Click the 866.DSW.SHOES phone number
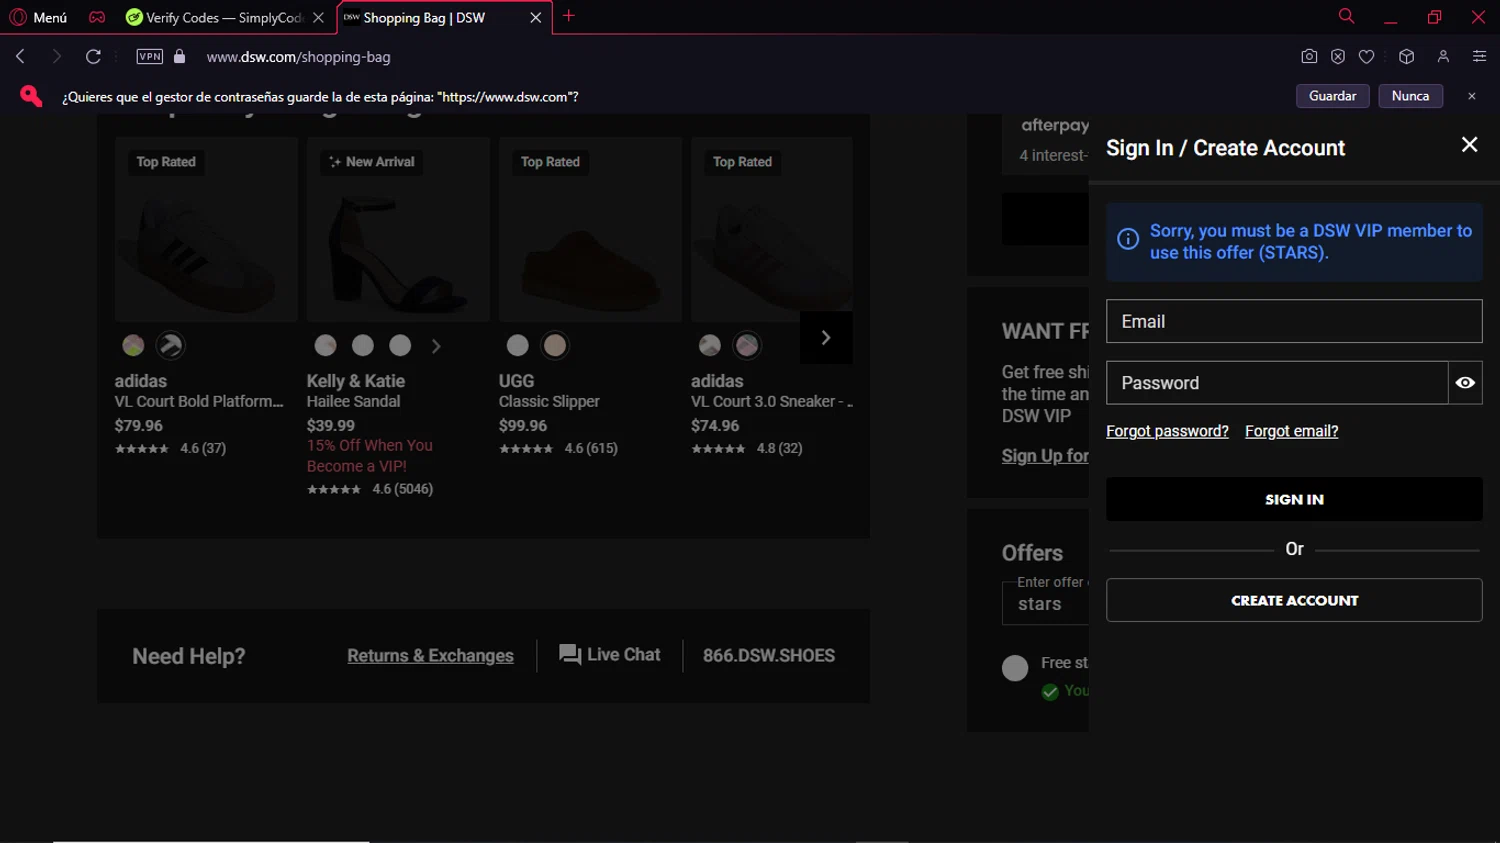 [769, 656]
